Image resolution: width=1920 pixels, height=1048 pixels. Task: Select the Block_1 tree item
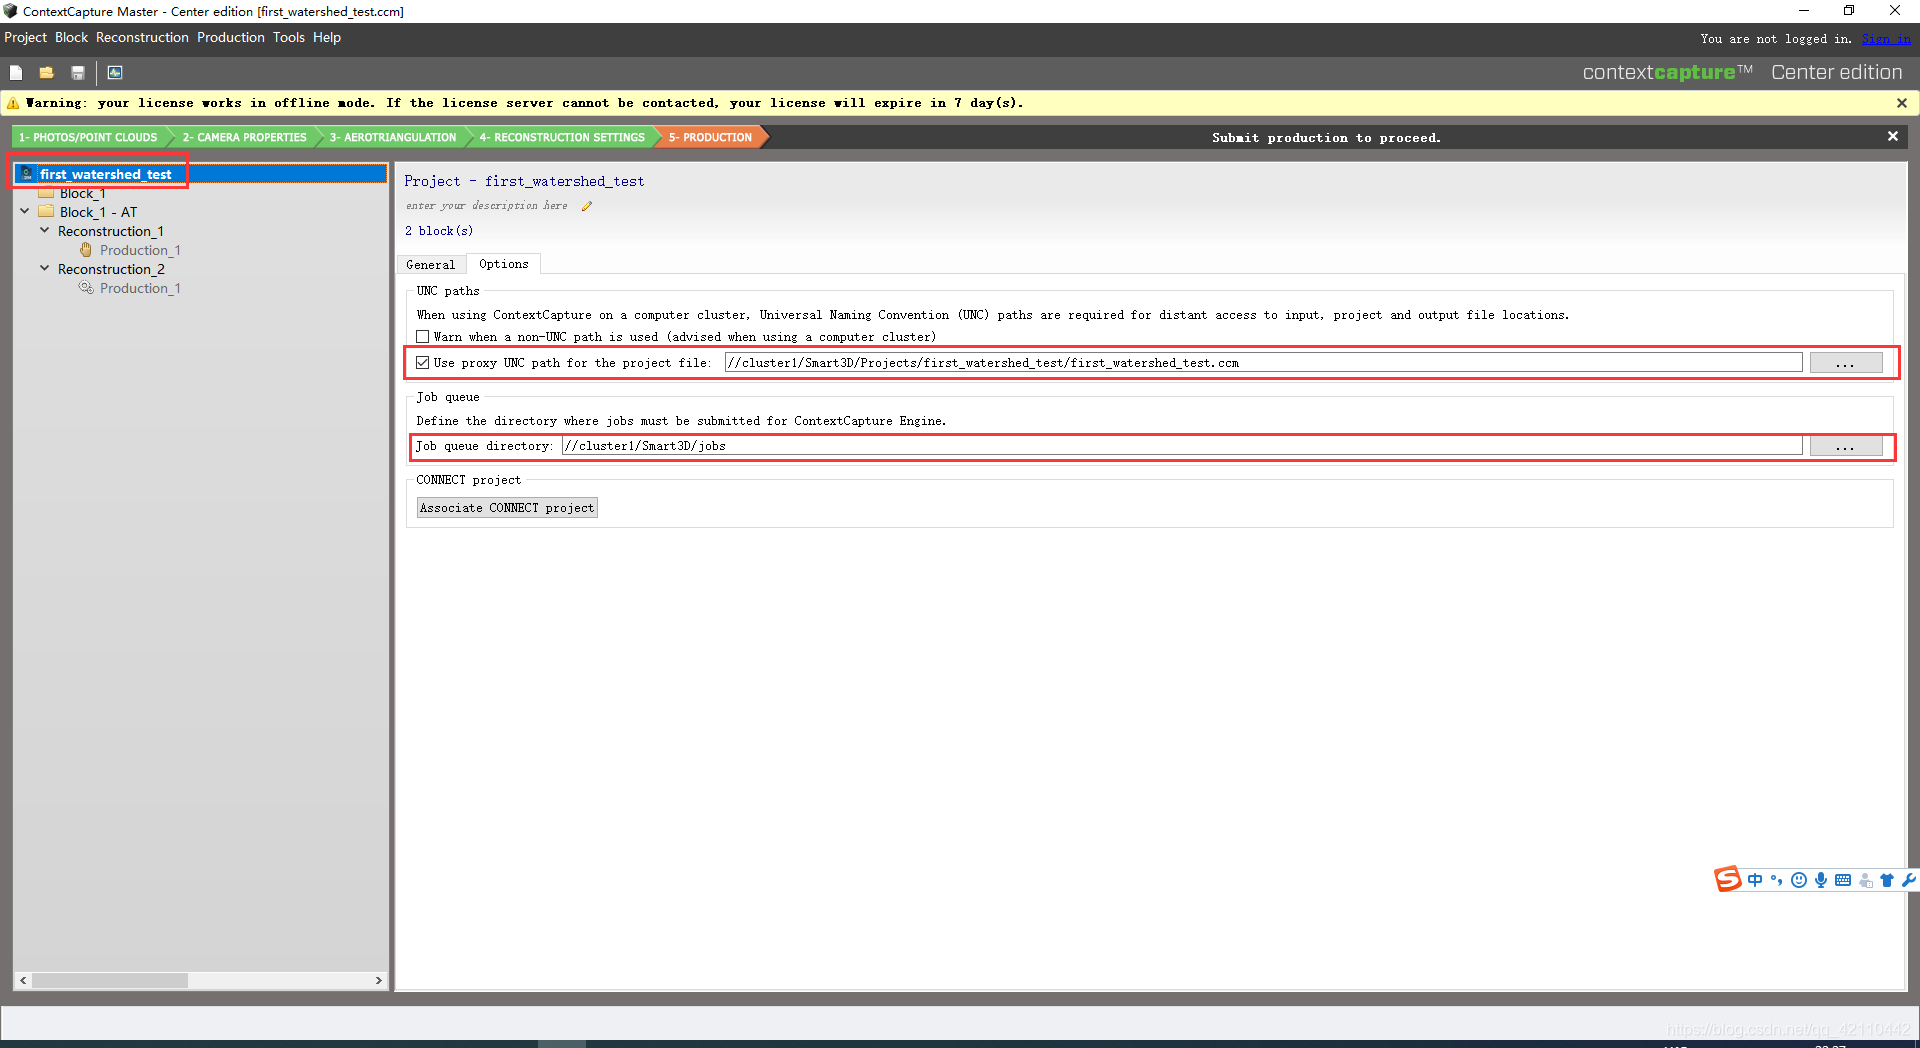point(82,193)
